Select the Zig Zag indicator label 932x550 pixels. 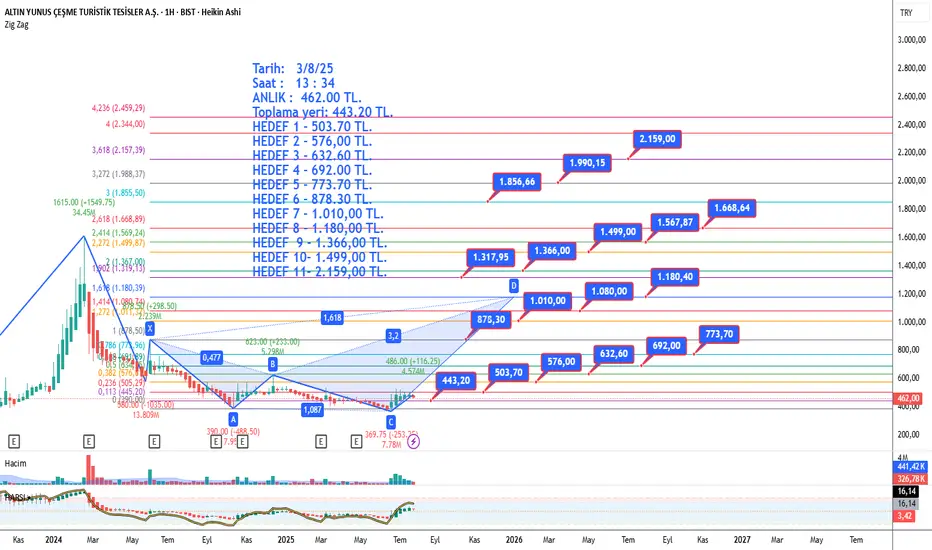pyautogui.click(x=17, y=25)
